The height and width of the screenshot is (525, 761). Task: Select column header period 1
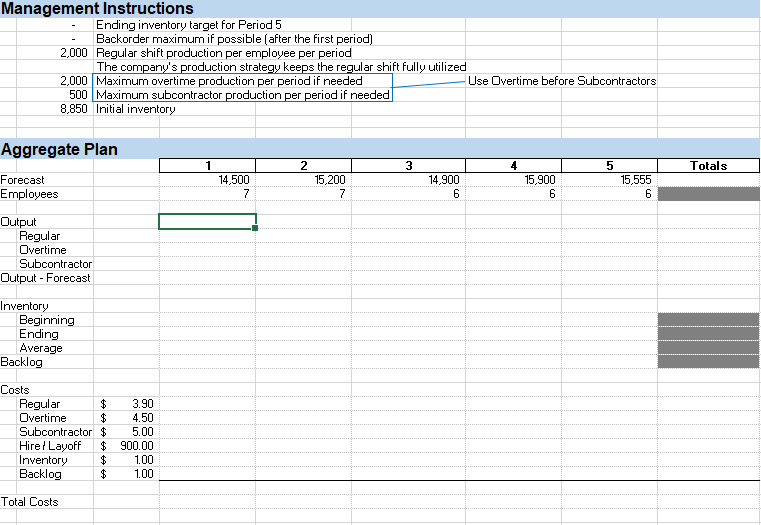point(207,166)
